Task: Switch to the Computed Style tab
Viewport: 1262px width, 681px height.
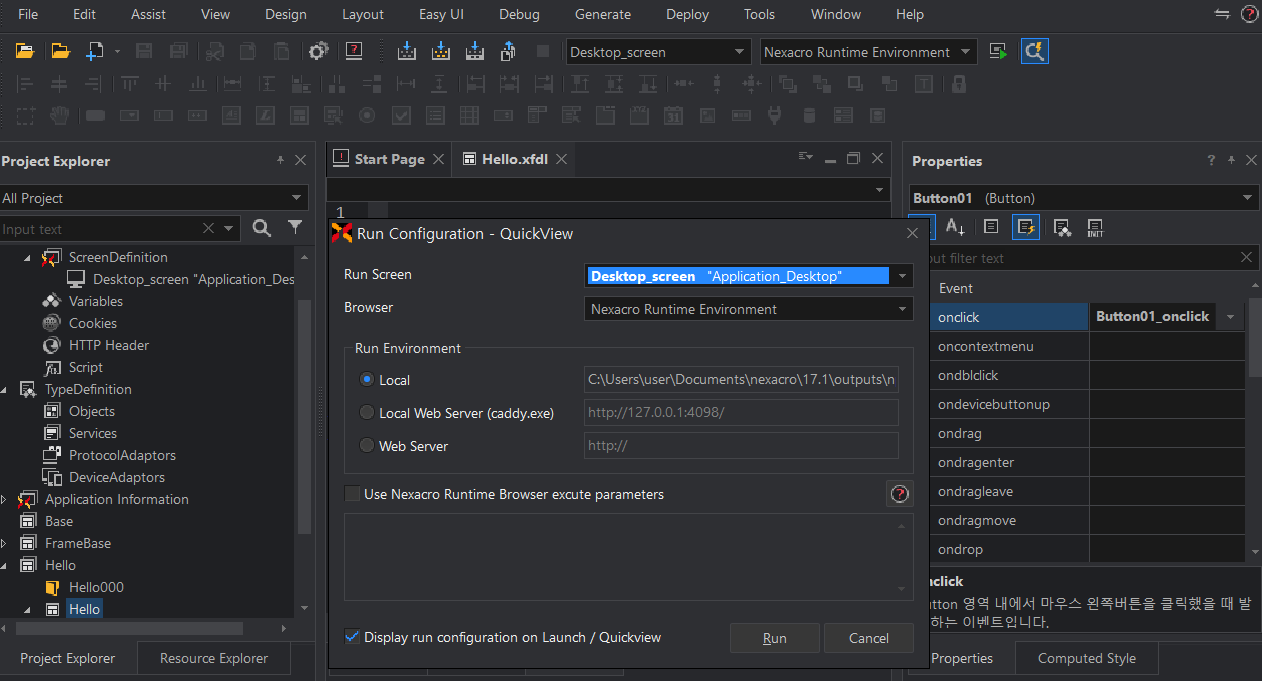Action: pos(1087,658)
